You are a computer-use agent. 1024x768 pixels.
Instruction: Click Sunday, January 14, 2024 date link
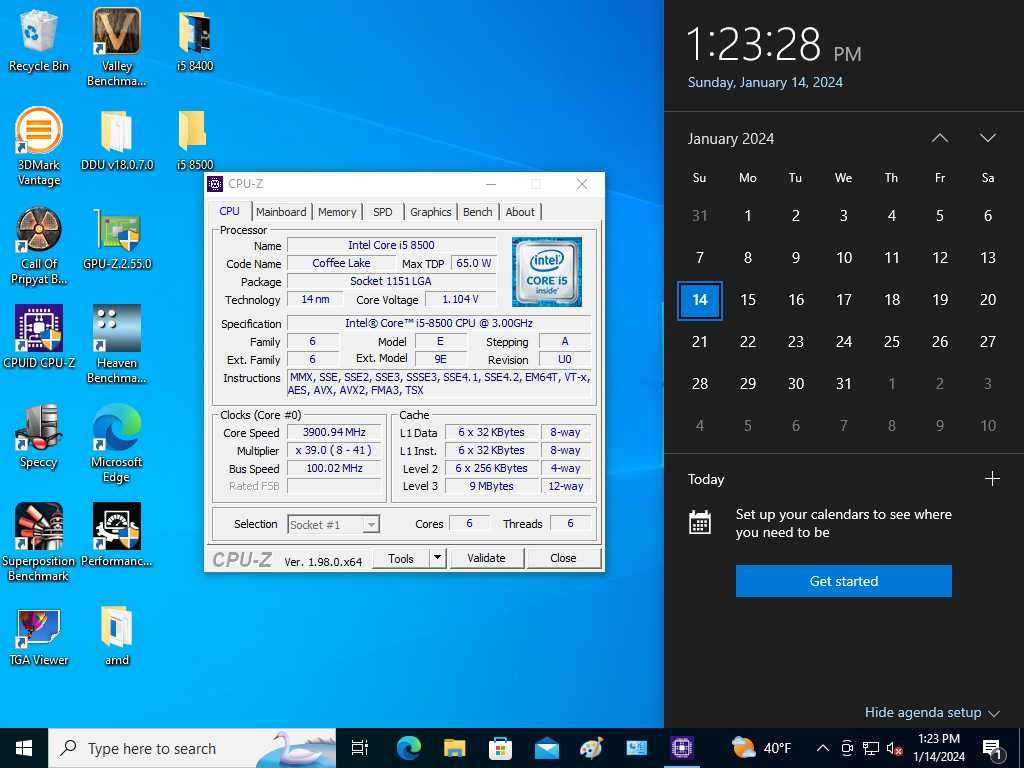[765, 82]
